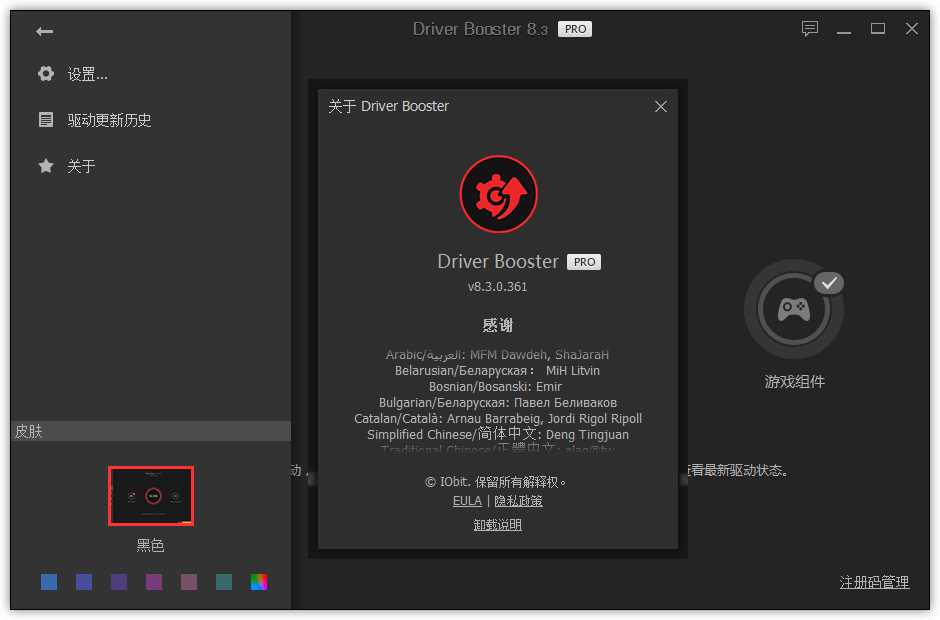Open 驱动更新历史 menu entry
The height and width of the screenshot is (620, 940).
point(109,120)
